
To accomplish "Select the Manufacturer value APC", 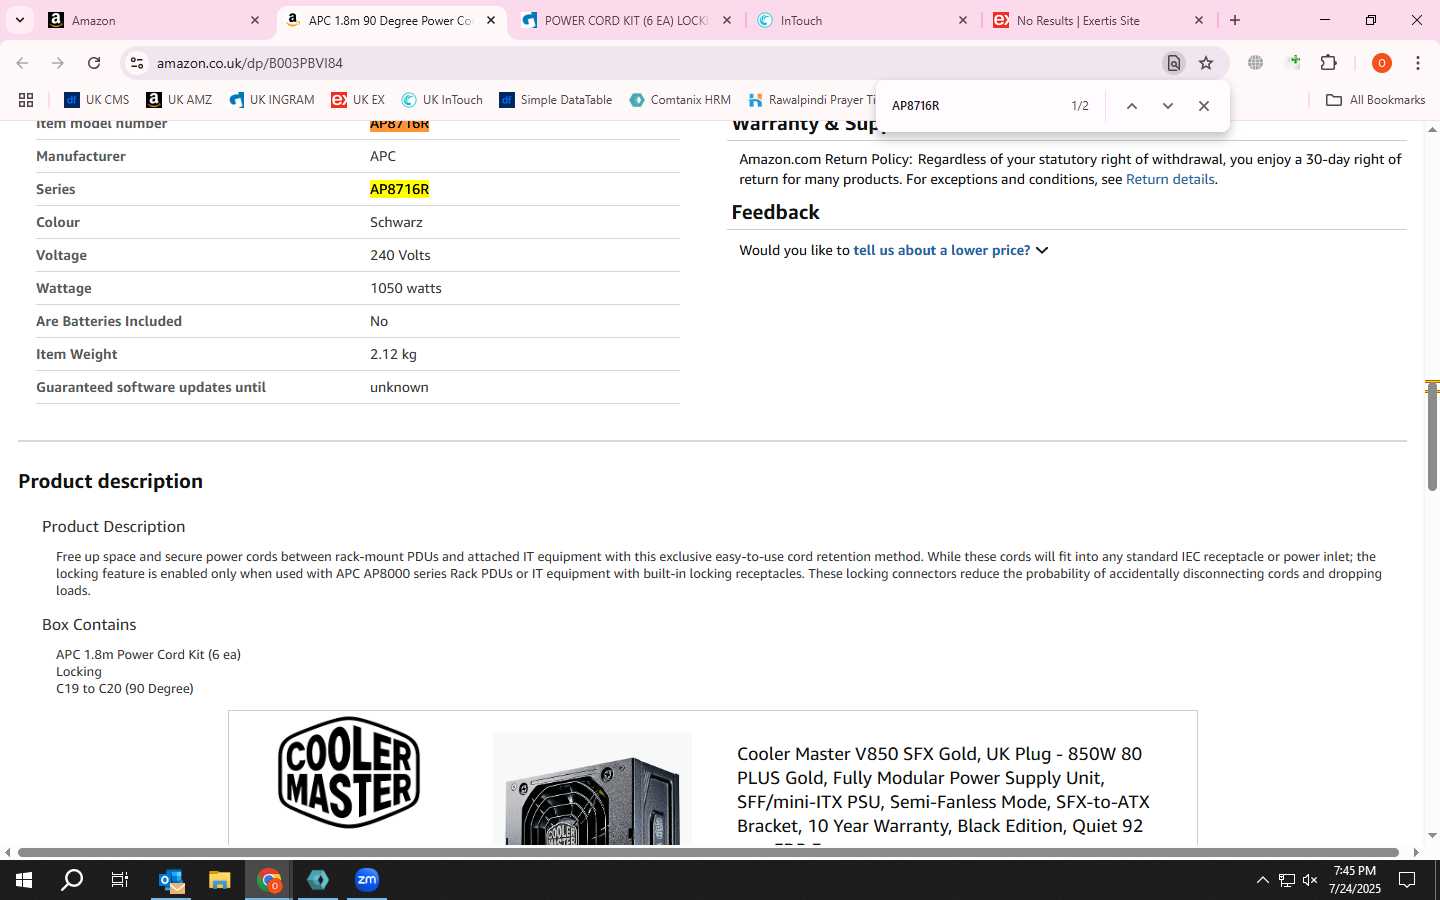I will click(x=383, y=156).
